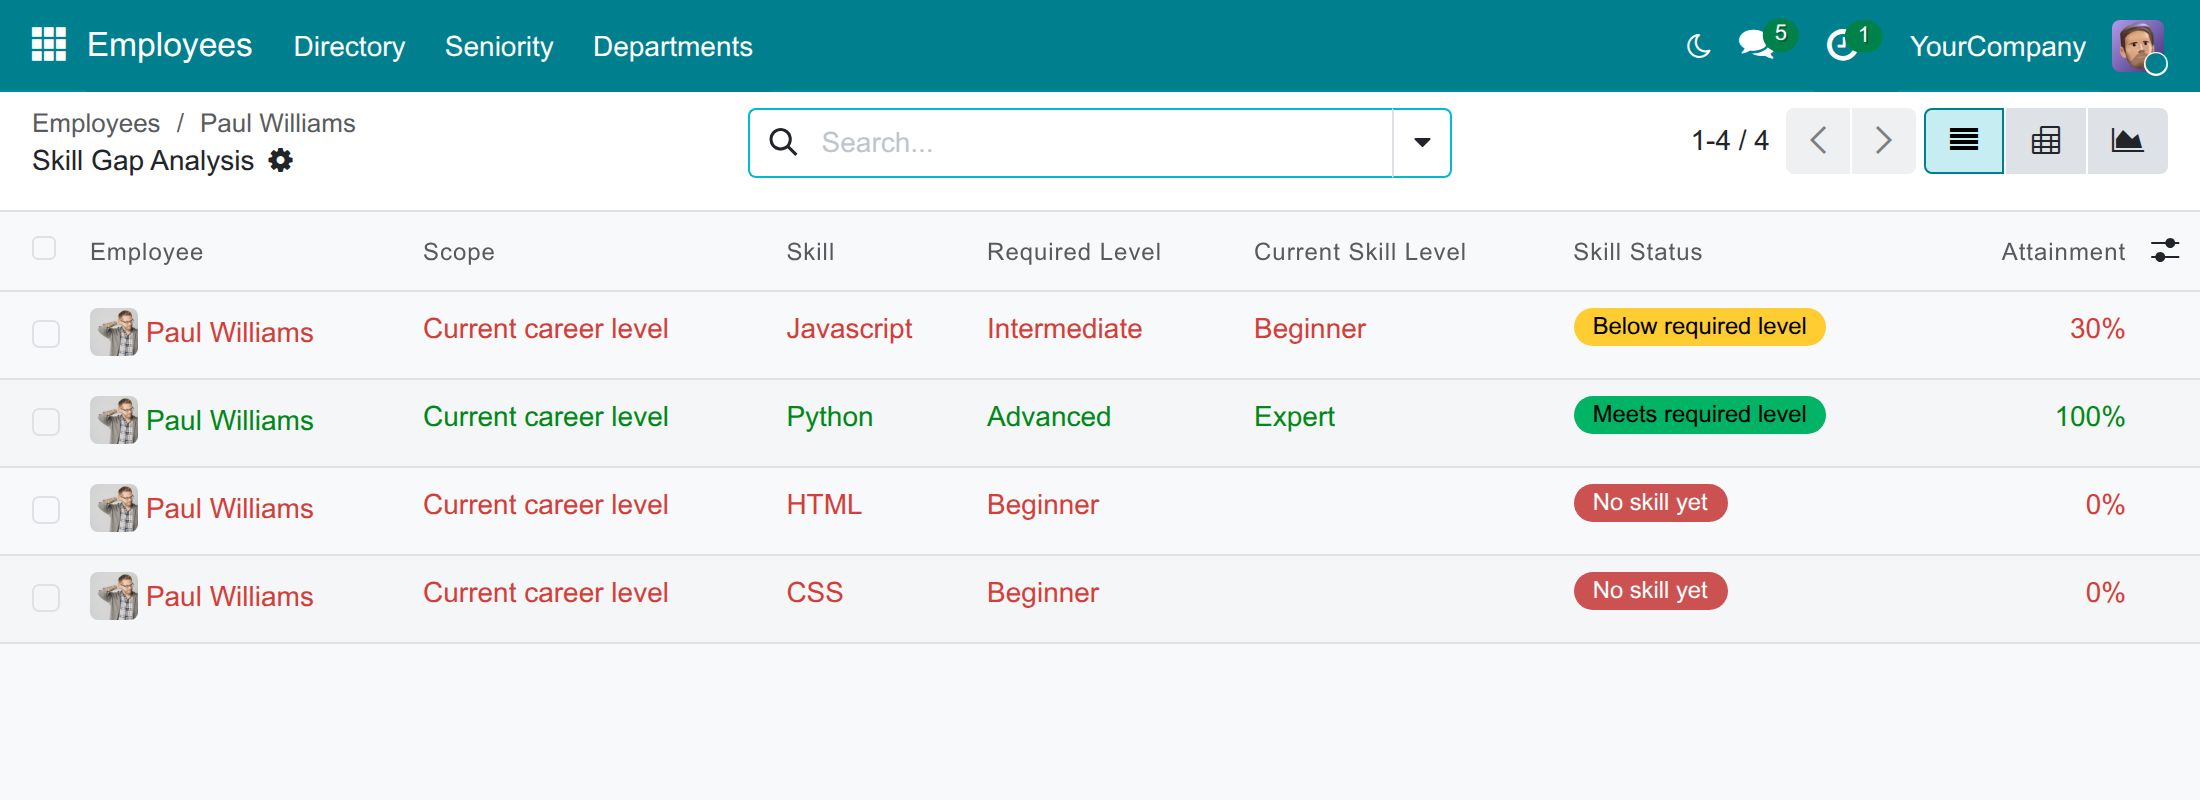Open the Departments menu

coord(672,46)
